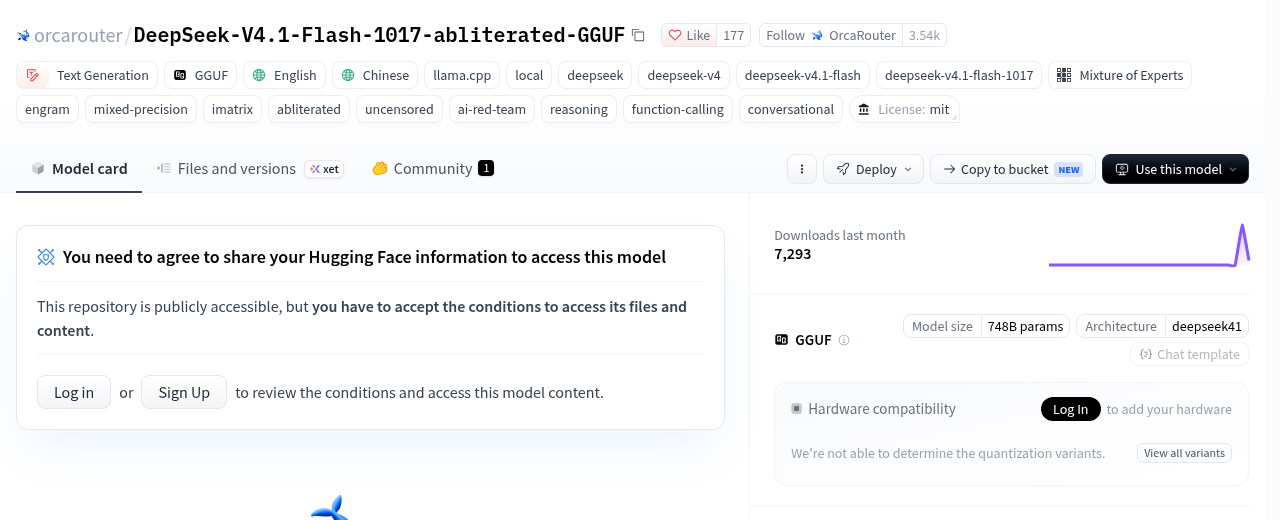
Task: Click the GGUF info circle icon
Action: (844, 340)
